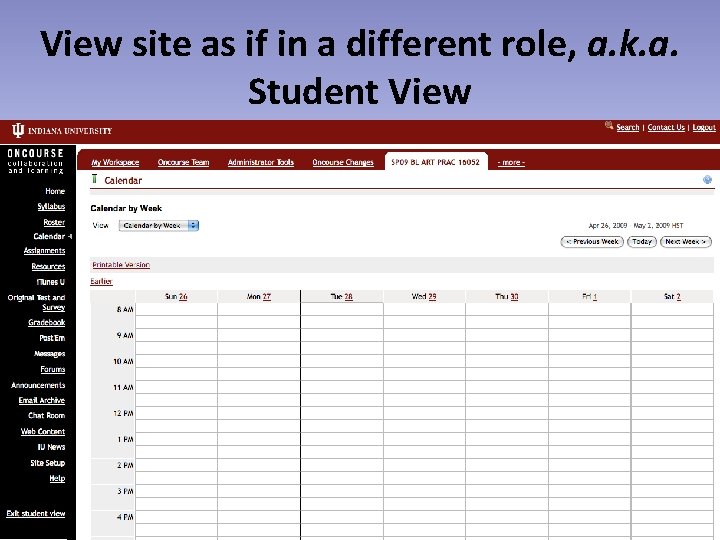
Task: Select the Administrator Tools tab
Action: pos(261,163)
